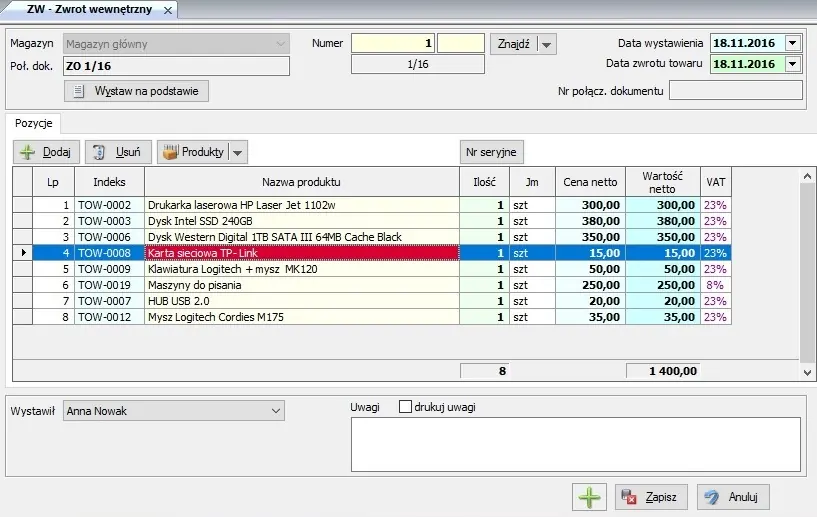The height and width of the screenshot is (517, 817).
Task: Click the 8% VAT cell
Action: tap(716, 285)
